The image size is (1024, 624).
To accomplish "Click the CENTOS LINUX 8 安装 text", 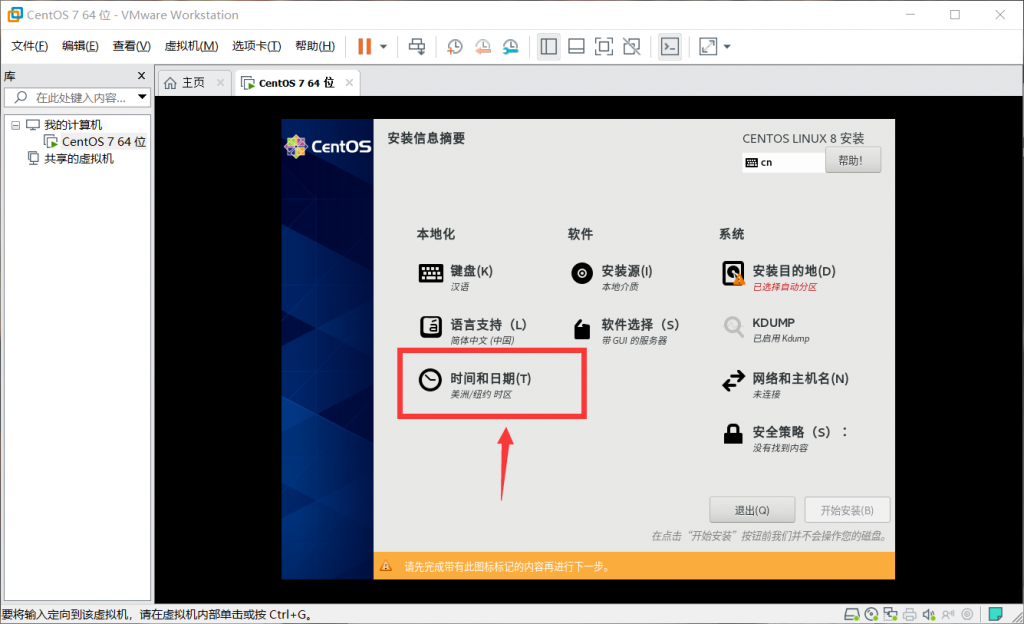I will pyautogui.click(x=803, y=138).
